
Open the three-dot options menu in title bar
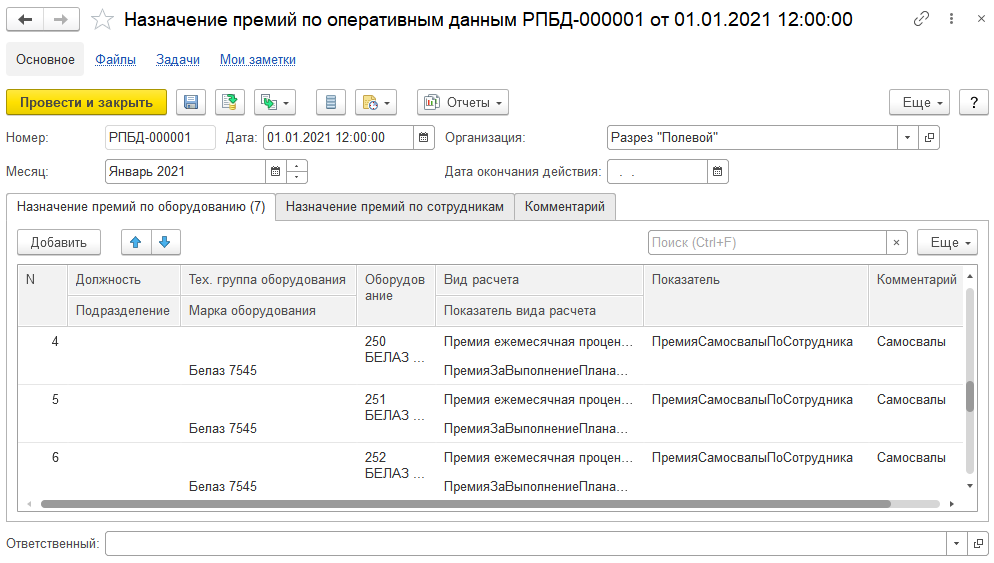coord(951,19)
